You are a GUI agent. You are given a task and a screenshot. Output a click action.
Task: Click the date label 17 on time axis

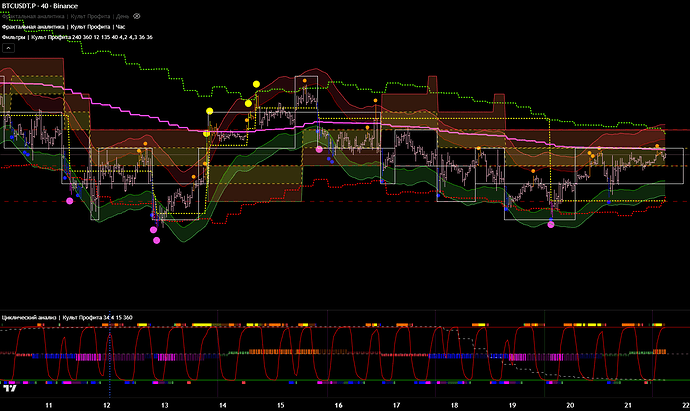point(396,404)
